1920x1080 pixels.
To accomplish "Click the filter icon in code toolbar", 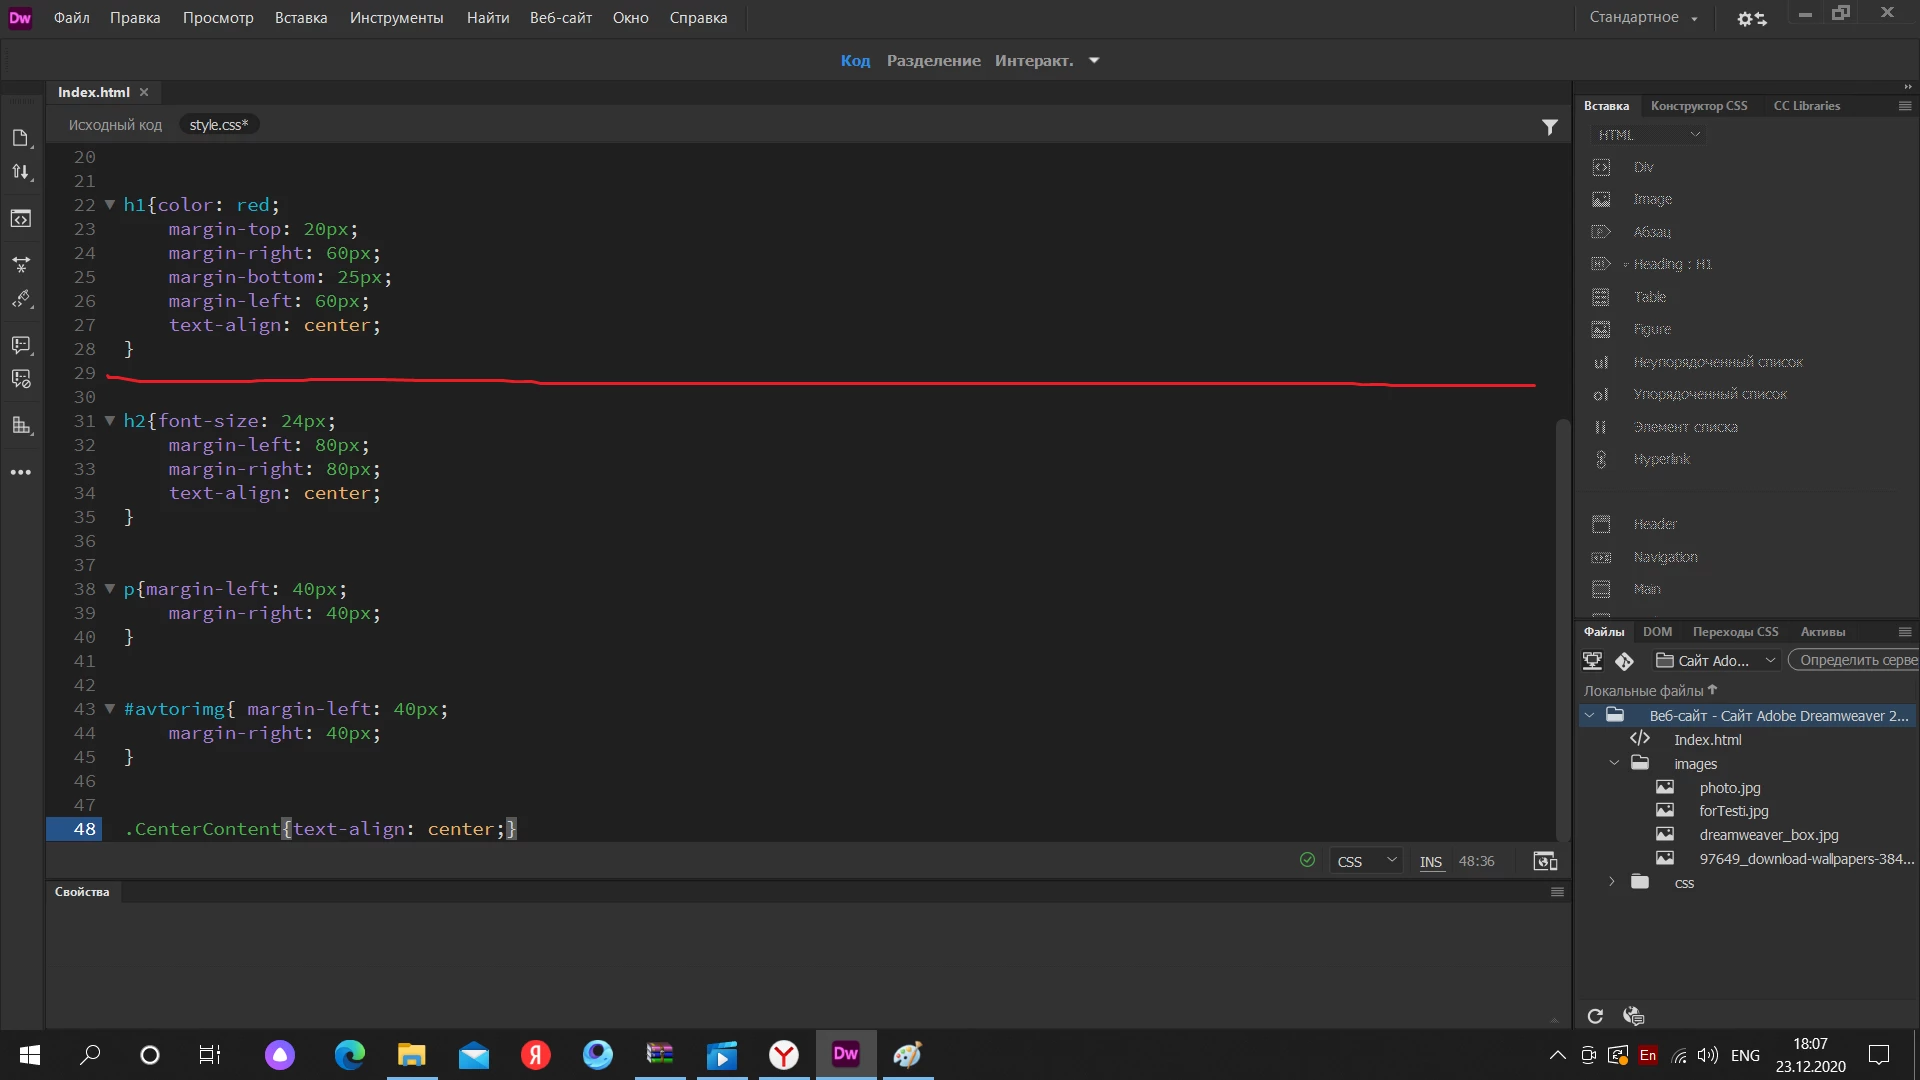I will point(1549,127).
